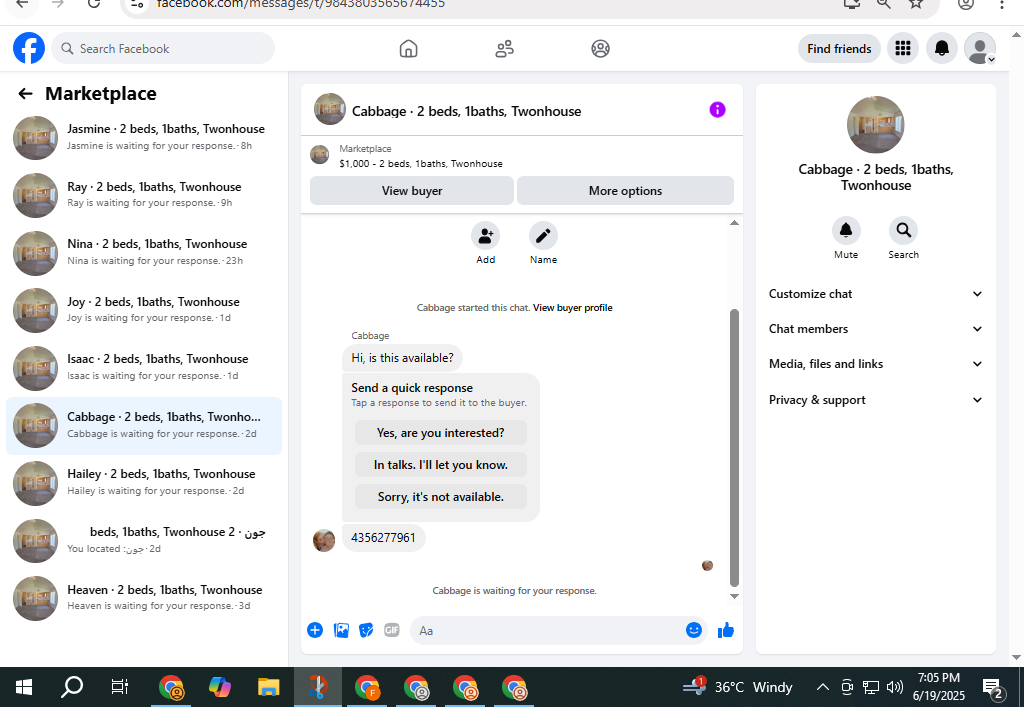The height and width of the screenshot is (707, 1024).
Task: Open Windows Start menu
Action: 24,687
